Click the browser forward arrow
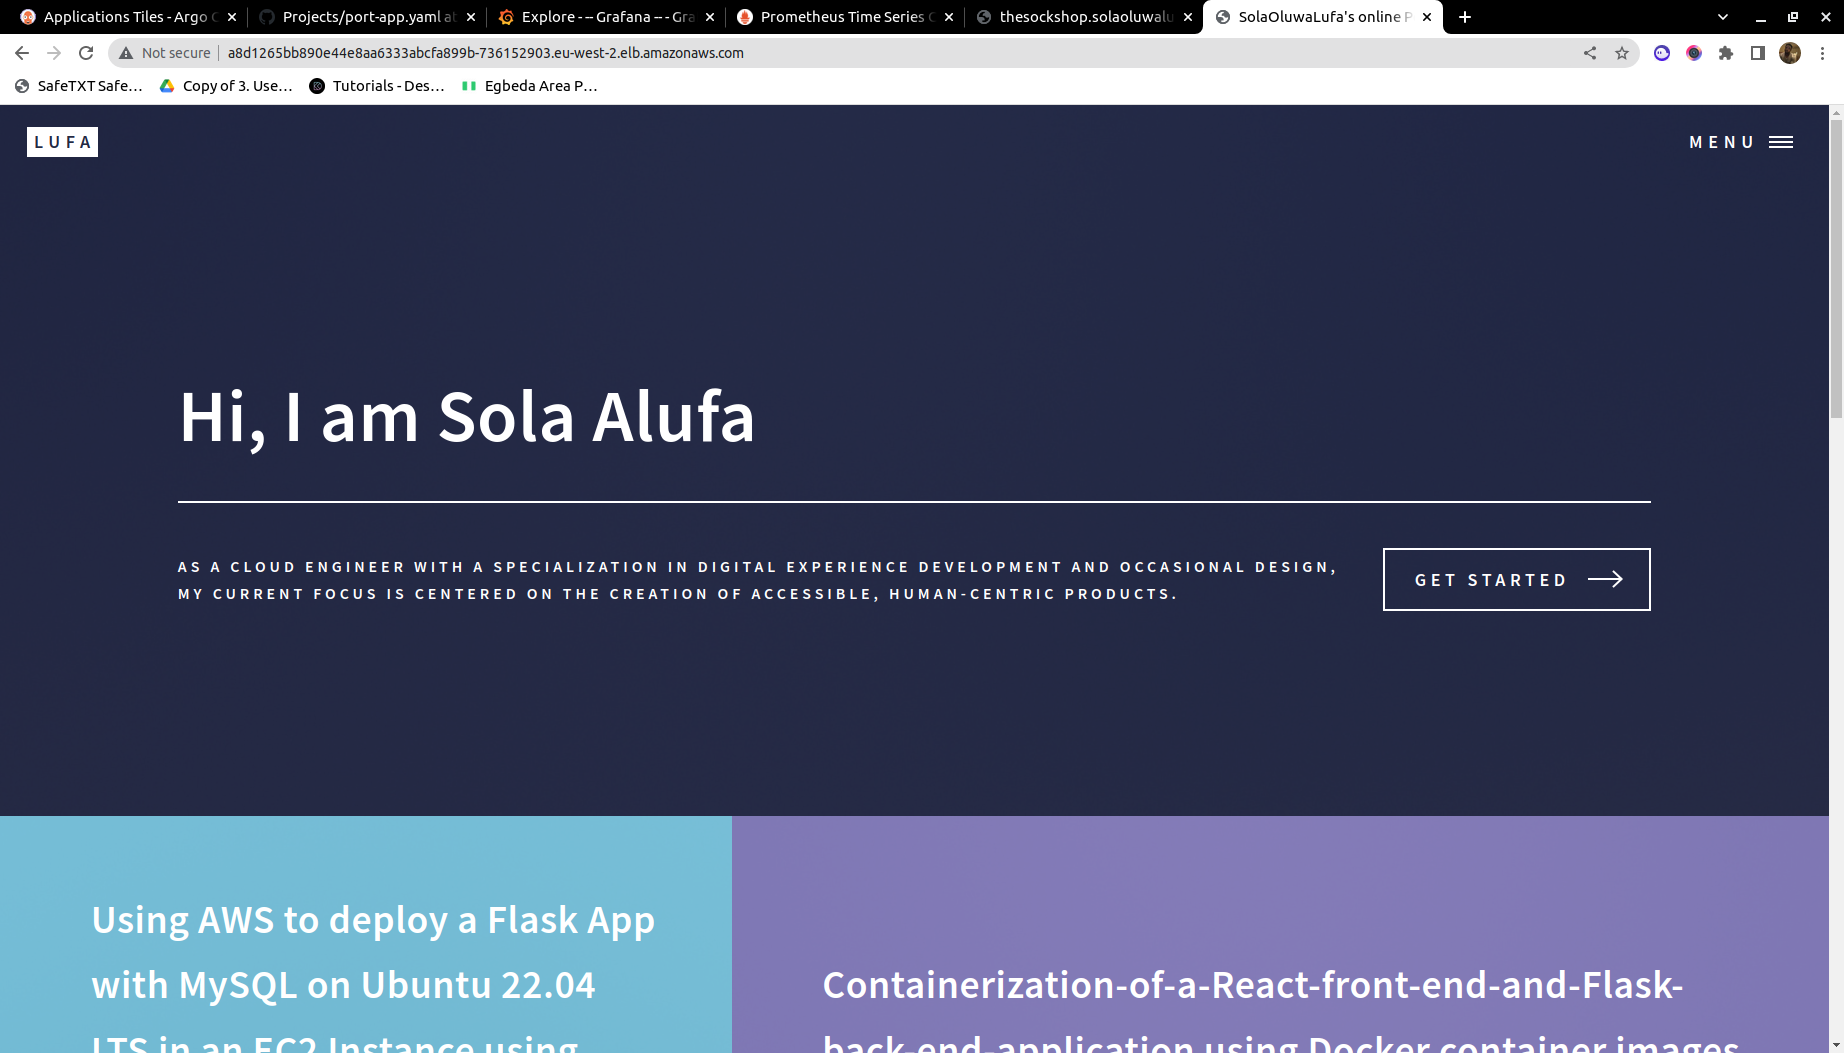Viewport: 1844px width, 1053px height. point(54,53)
